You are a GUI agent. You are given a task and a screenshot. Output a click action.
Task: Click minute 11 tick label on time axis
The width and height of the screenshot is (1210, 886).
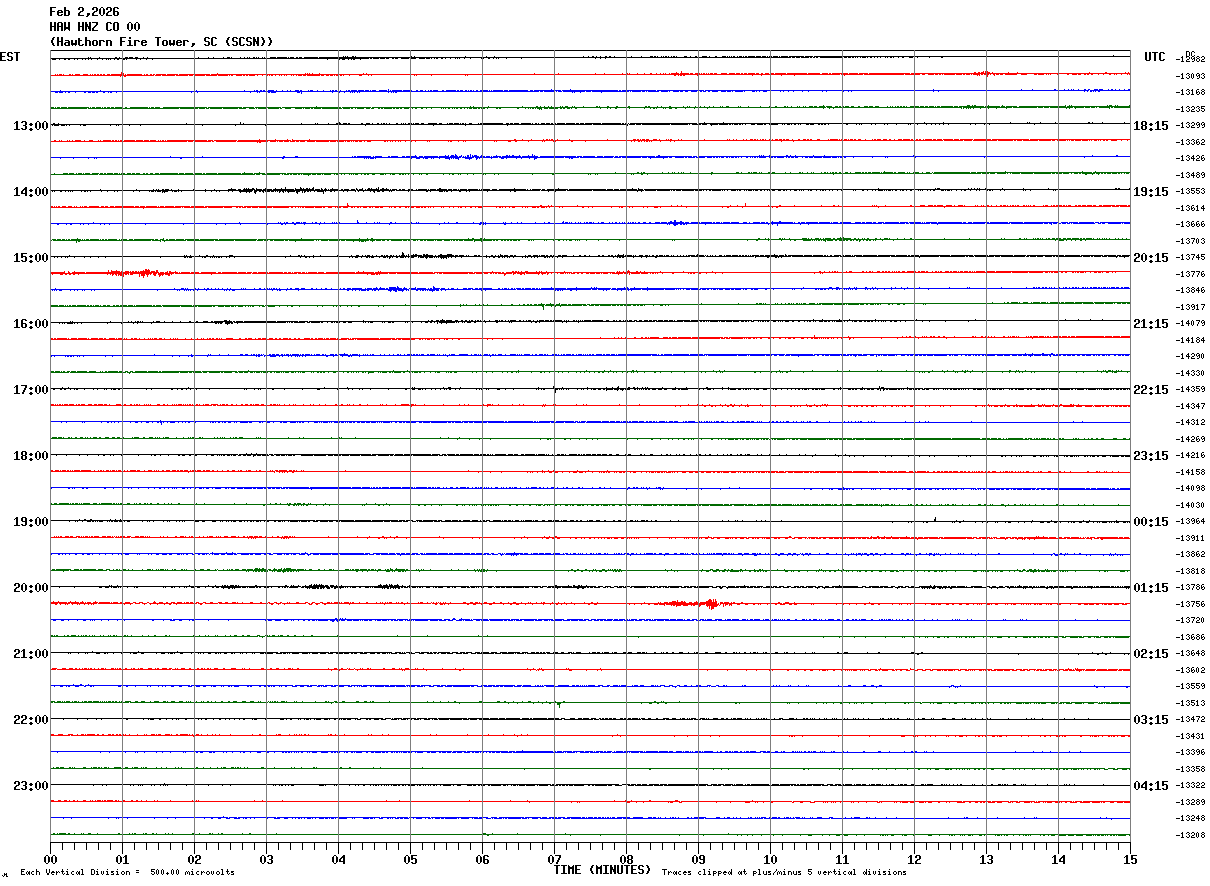[842, 859]
